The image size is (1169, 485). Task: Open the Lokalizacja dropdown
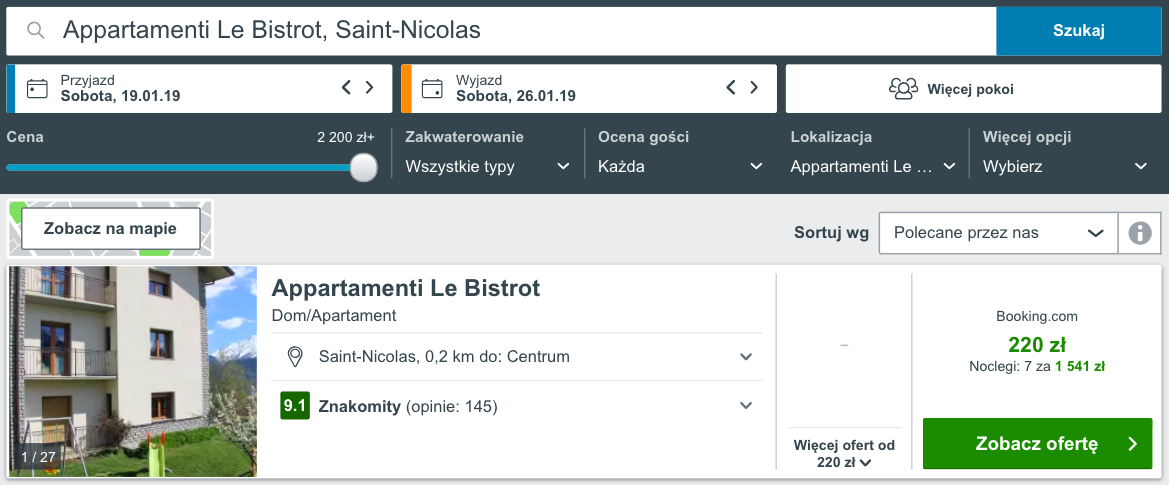tap(873, 166)
